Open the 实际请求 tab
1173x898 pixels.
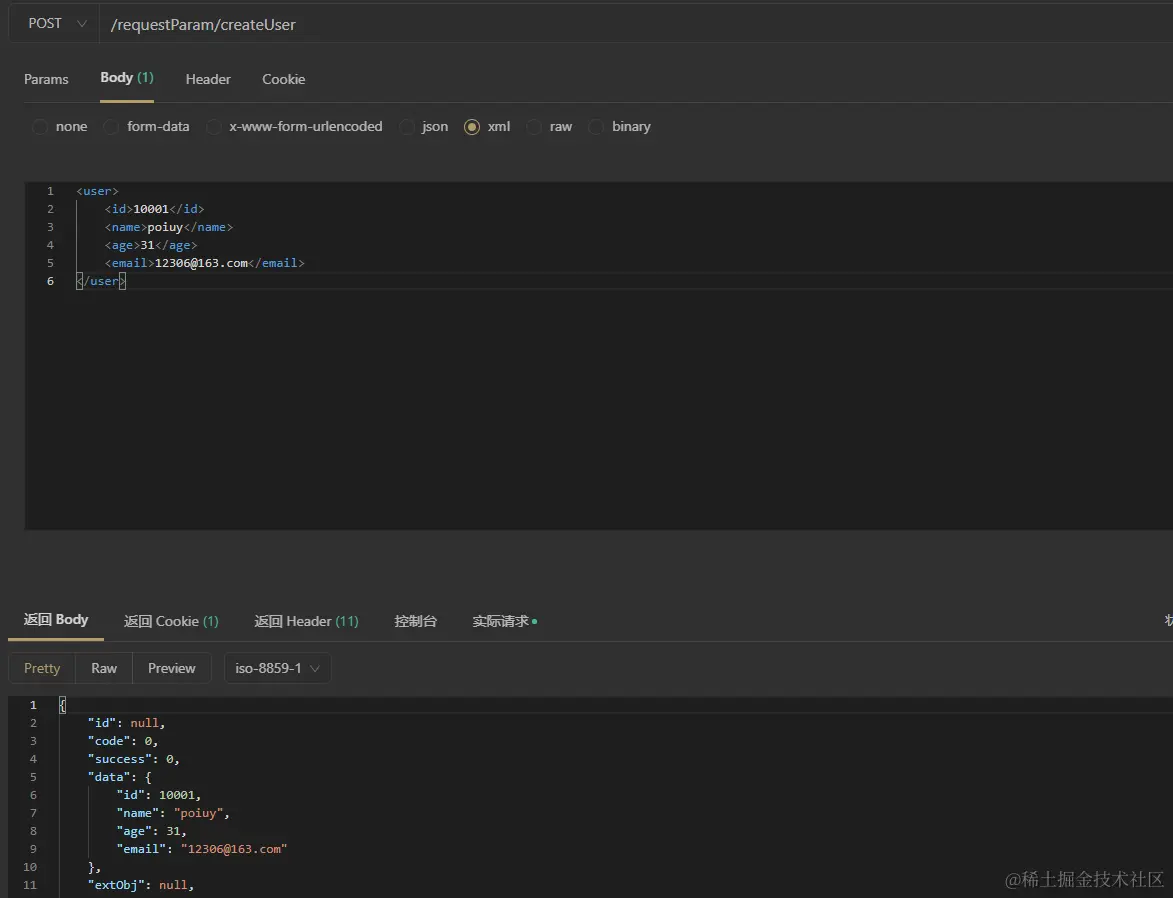click(x=504, y=621)
